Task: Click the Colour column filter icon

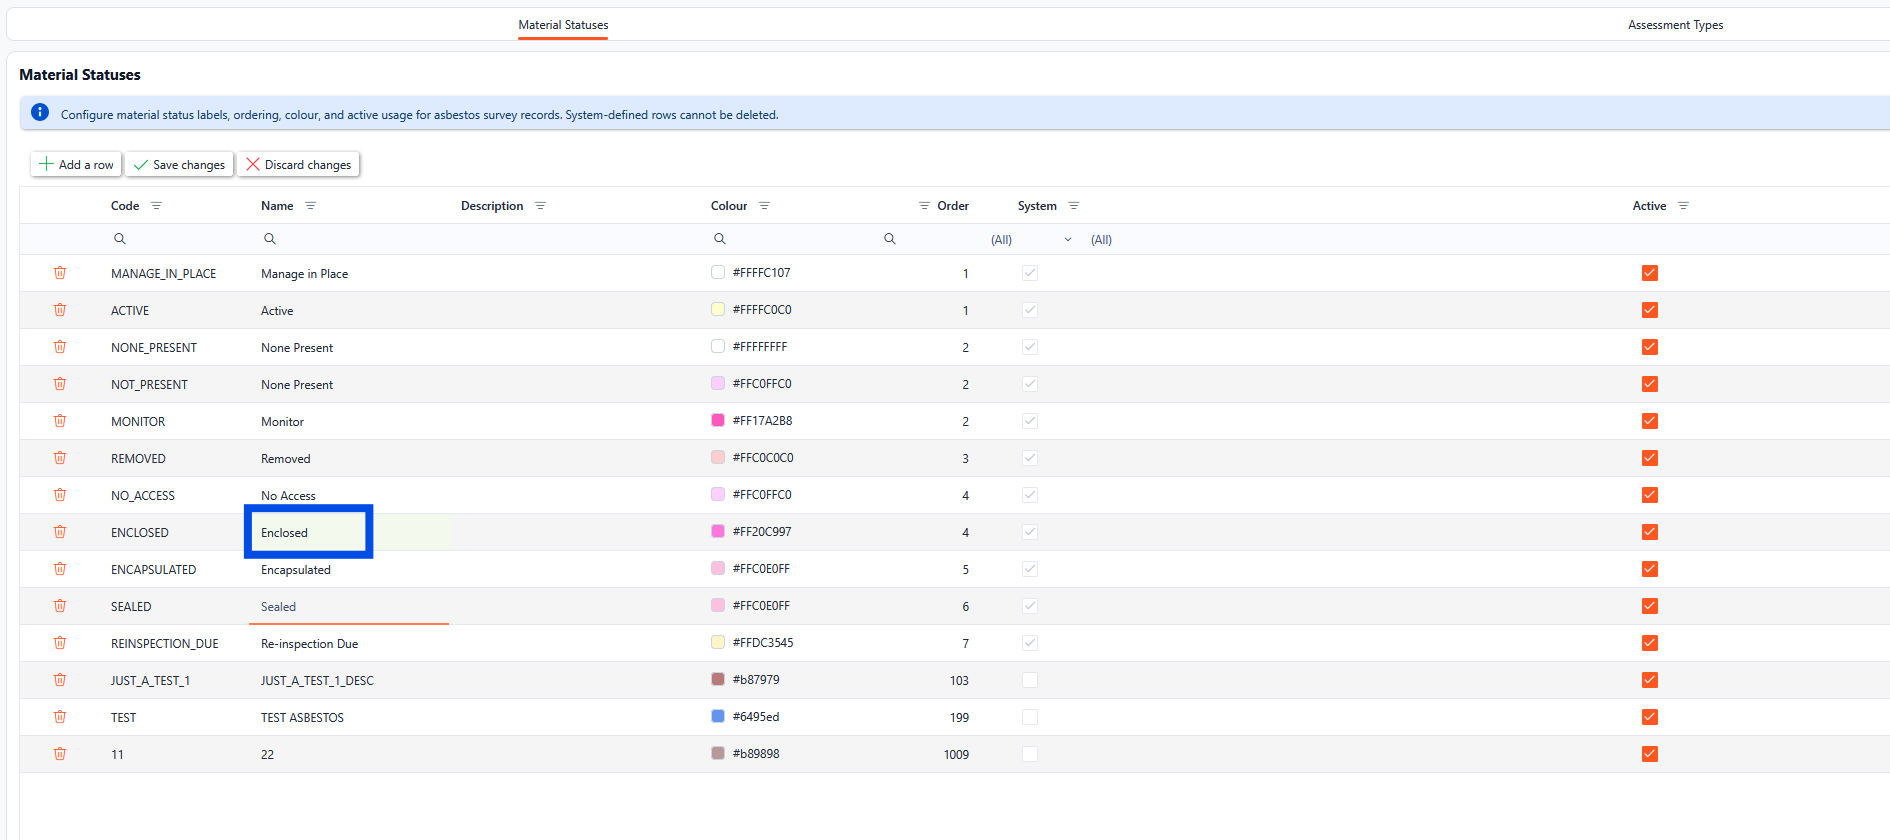Action: point(764,206)
